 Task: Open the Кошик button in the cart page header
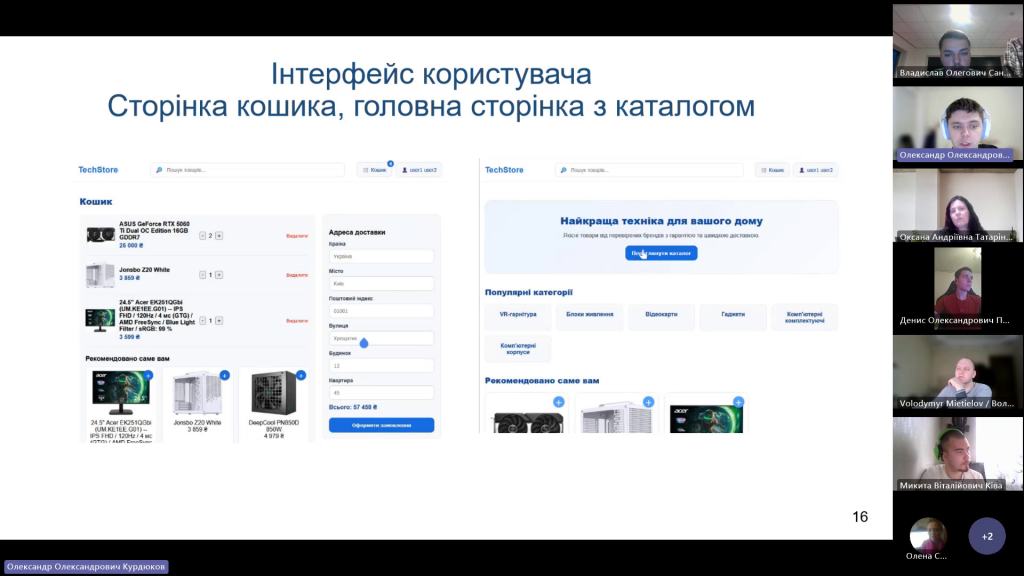tap(375, 170)
